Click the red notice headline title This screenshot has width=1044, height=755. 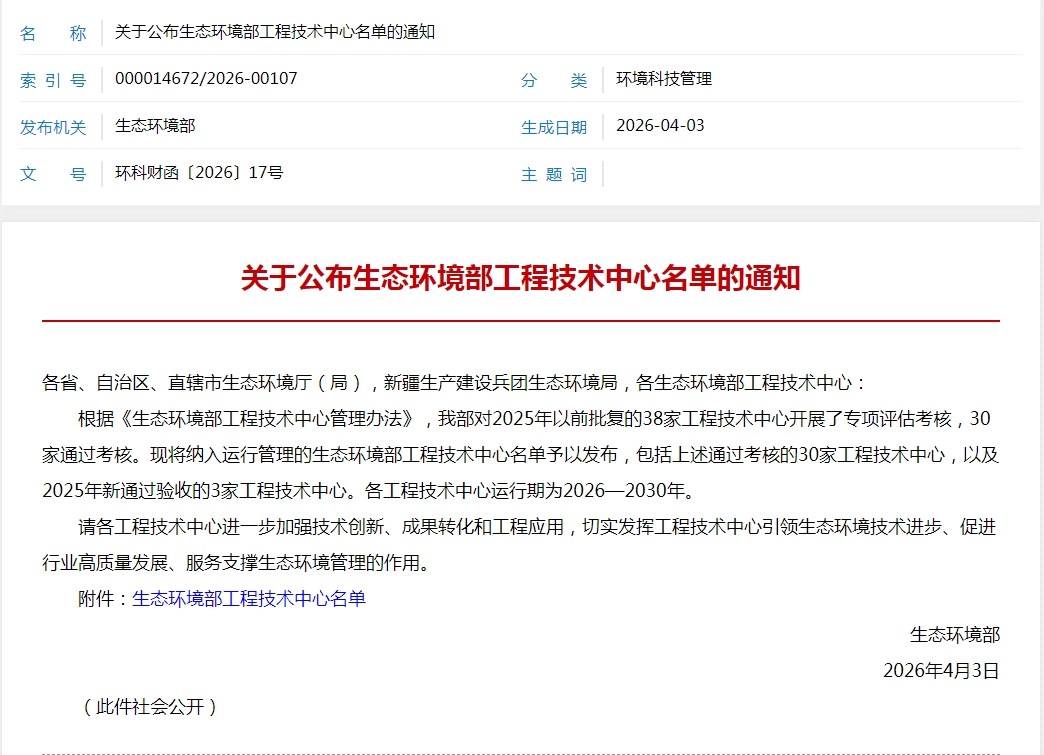pyautogui.click(x=520, y=278)
